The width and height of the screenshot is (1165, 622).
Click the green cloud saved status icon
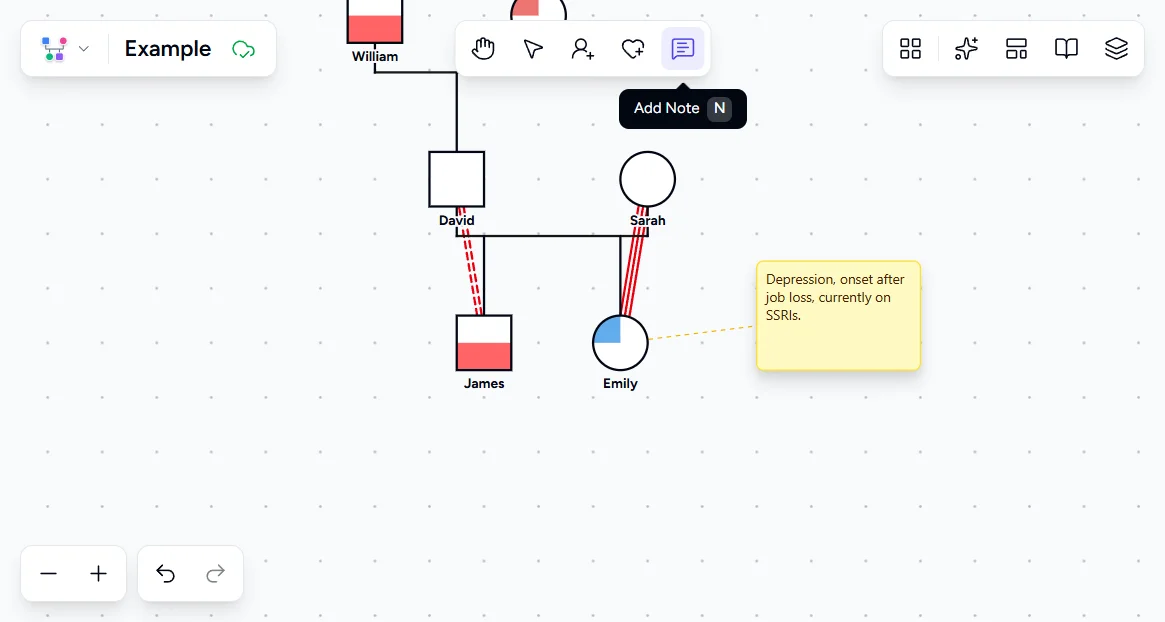pyautogui.click(x=243, y=50)
